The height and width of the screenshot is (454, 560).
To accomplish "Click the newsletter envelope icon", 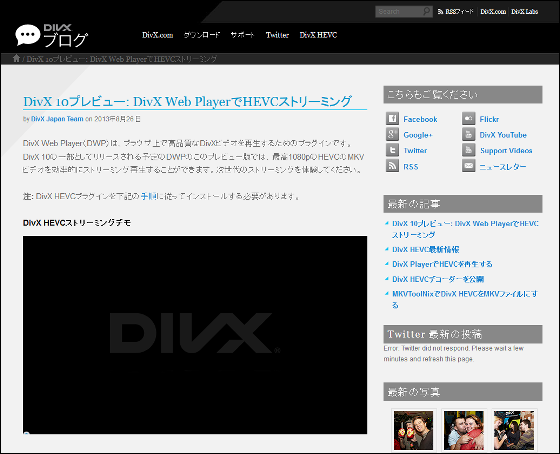I will (469, 166).
